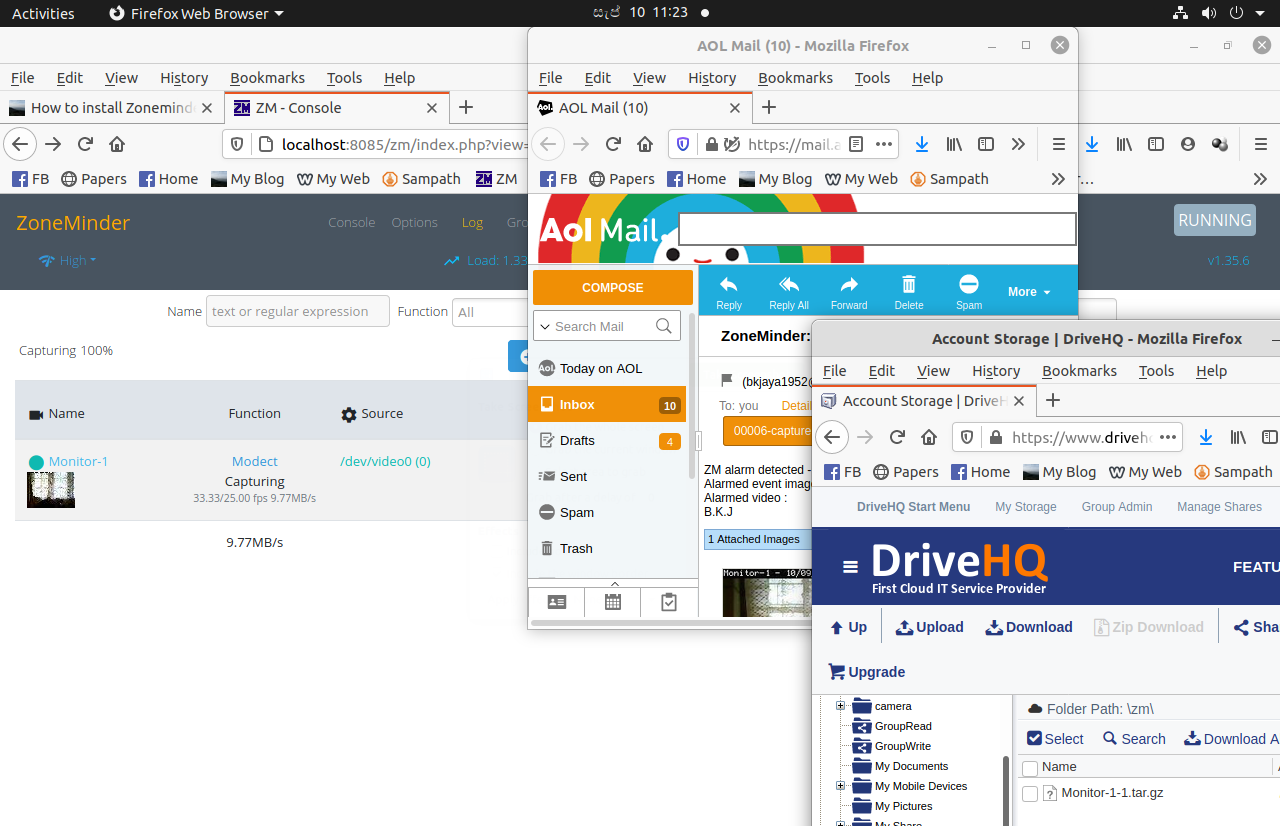Image resolution: width=1280 pixels, height=826 pixels.
Task: Expand My Mobile Devices in DriveHQ tree
Action: click(x=841, y=786)
